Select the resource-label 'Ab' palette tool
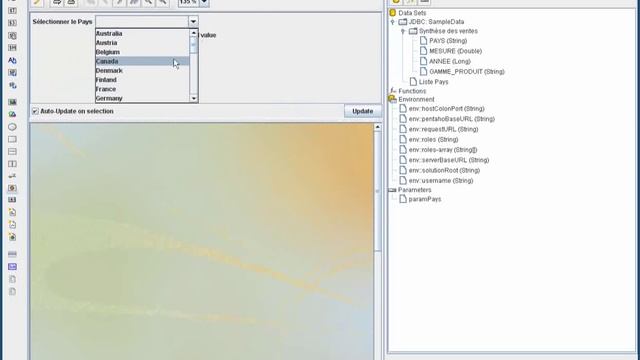This screenshot has width=640, height=360. [12, 60]
